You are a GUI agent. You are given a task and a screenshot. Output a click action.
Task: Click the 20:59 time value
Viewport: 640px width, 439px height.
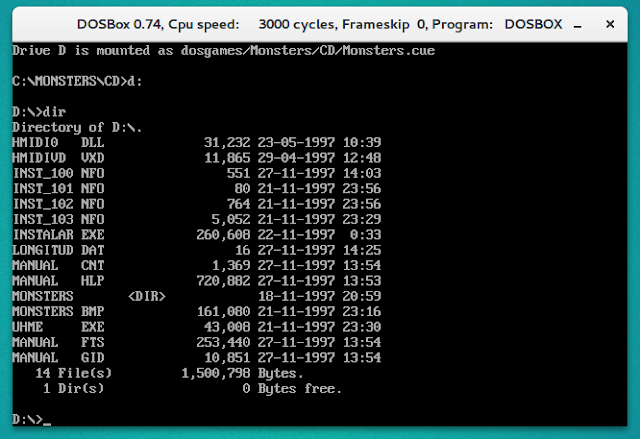(x=362, y=296)
